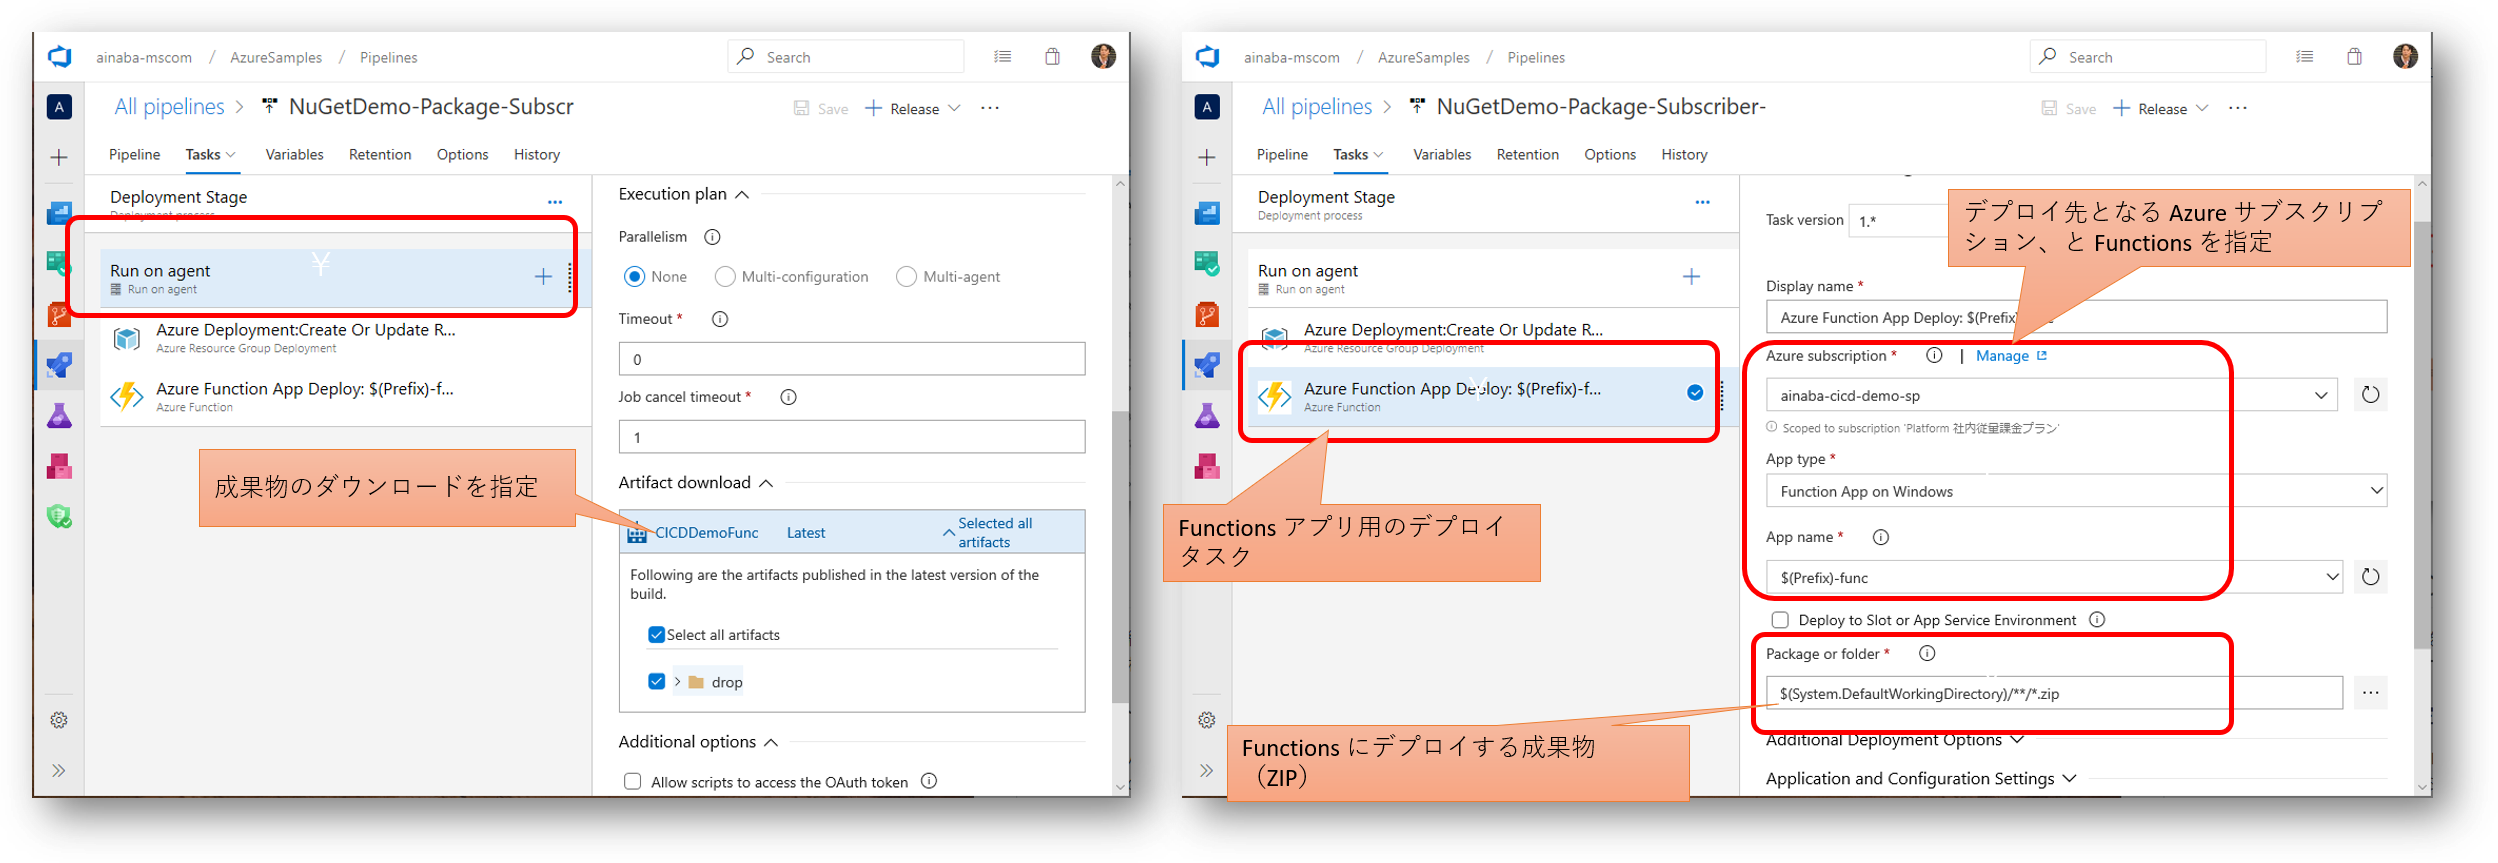Collapse the Execution plan section
Image resolution: width=2498 pixels, height=863 pixels.
click(x=742, y=194)
